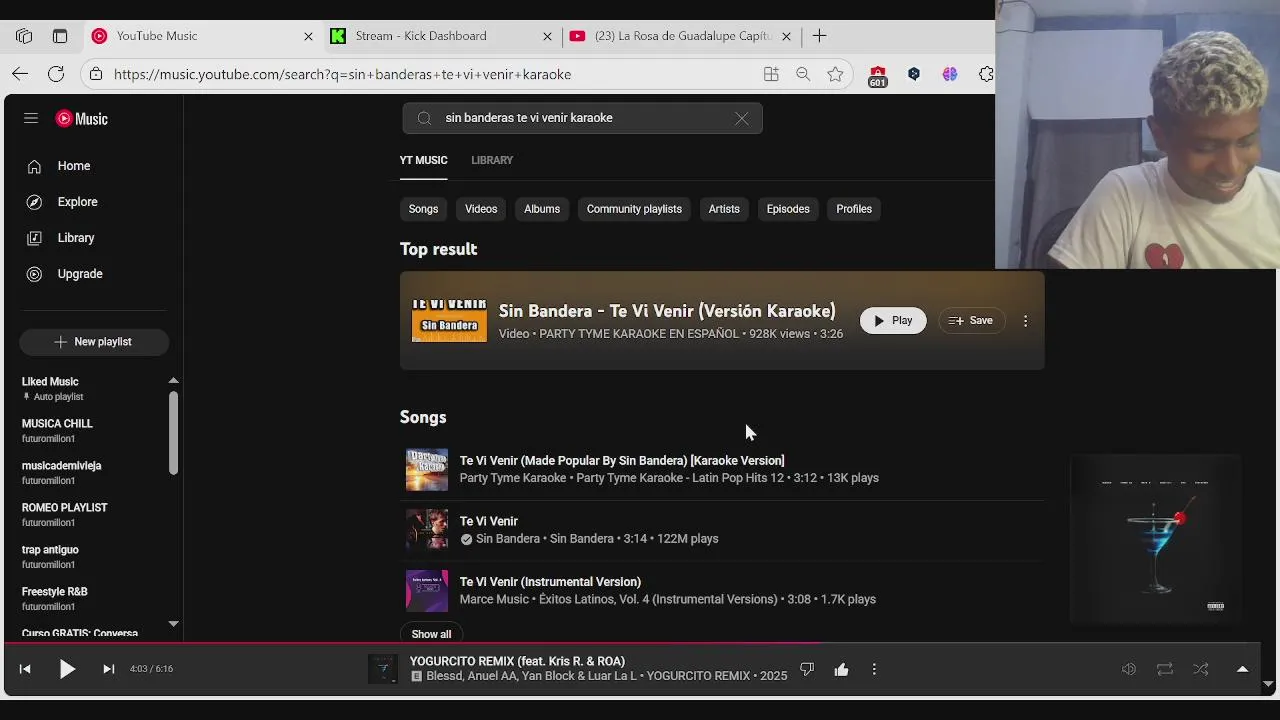Toggle repeat mode
Viewport: 1280px width, 720px height.
(x=1165, y=669)
